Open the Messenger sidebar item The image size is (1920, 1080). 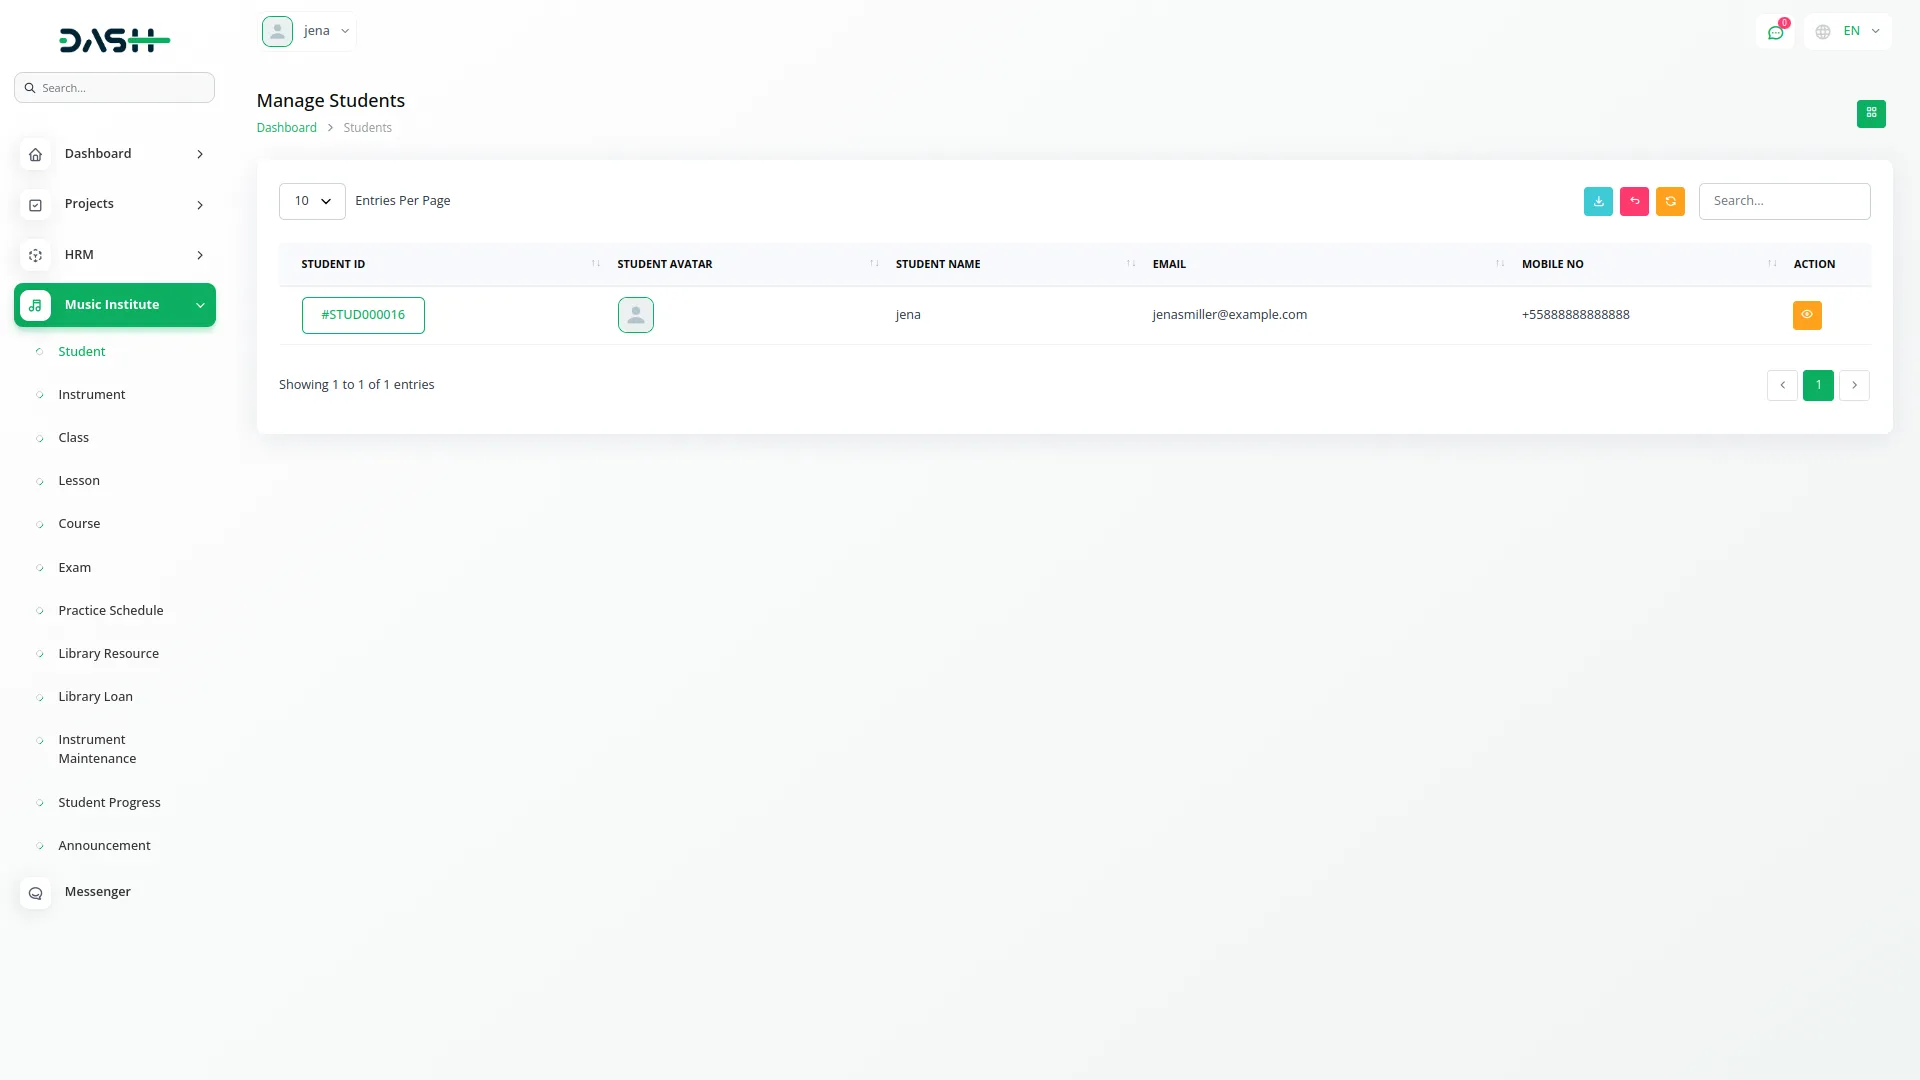[x=97, y=892]
